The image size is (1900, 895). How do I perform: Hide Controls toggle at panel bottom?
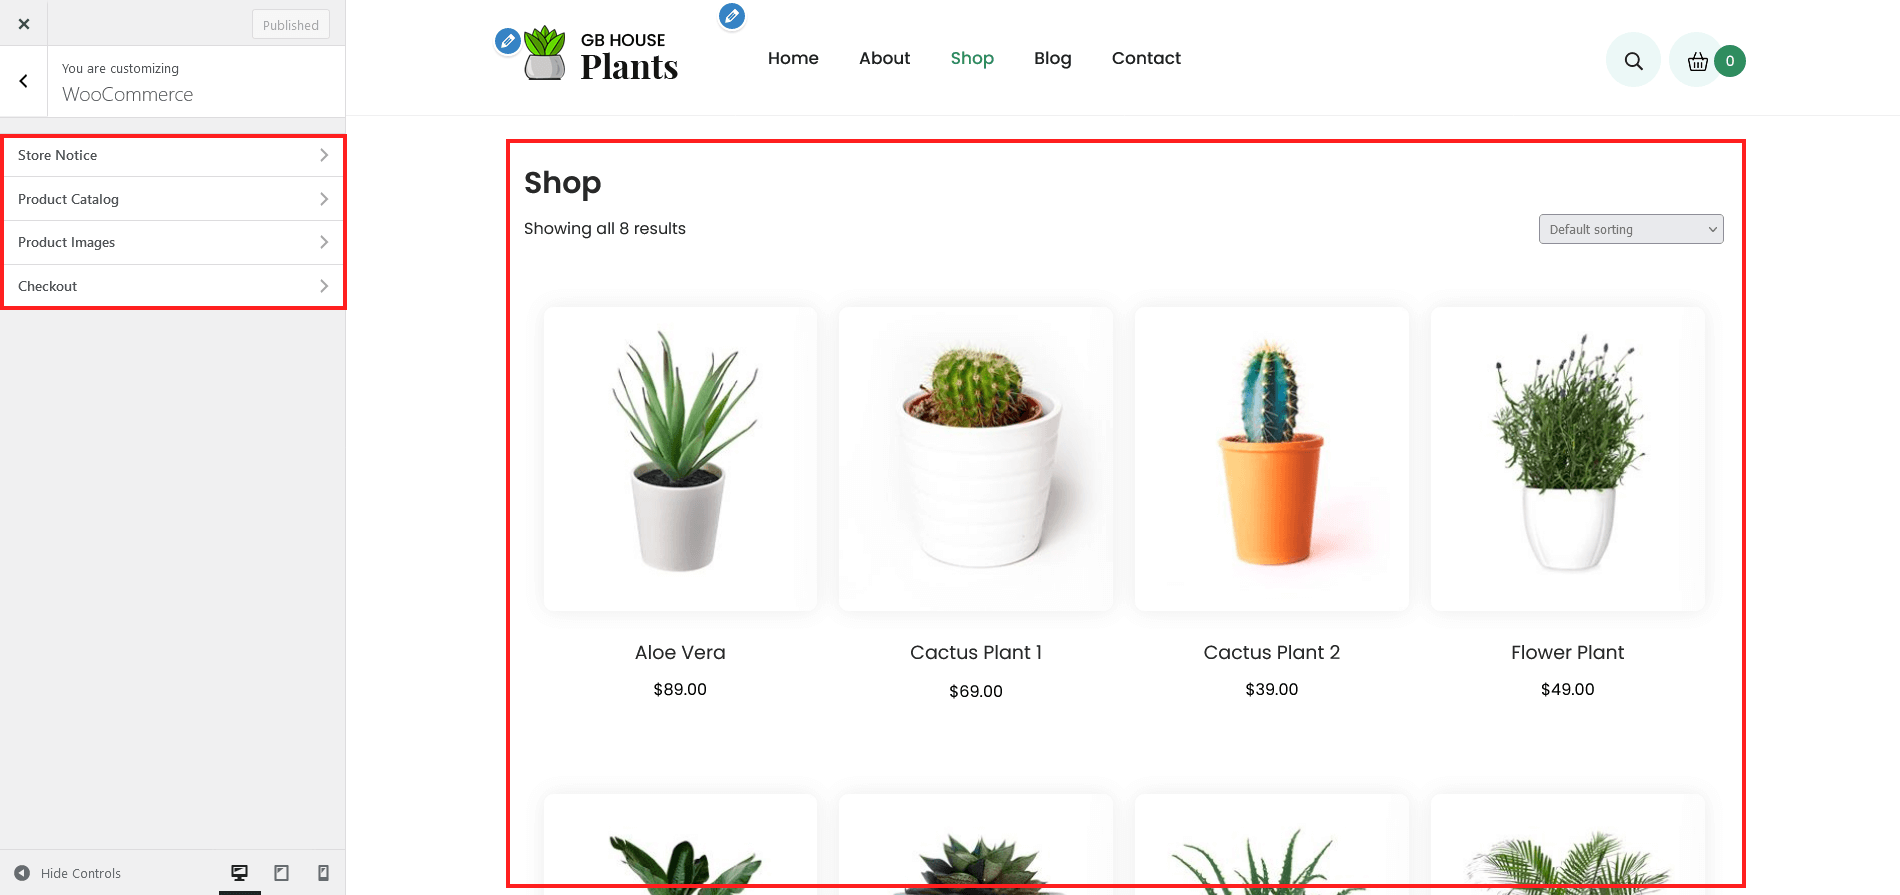[x=67, y=873]
